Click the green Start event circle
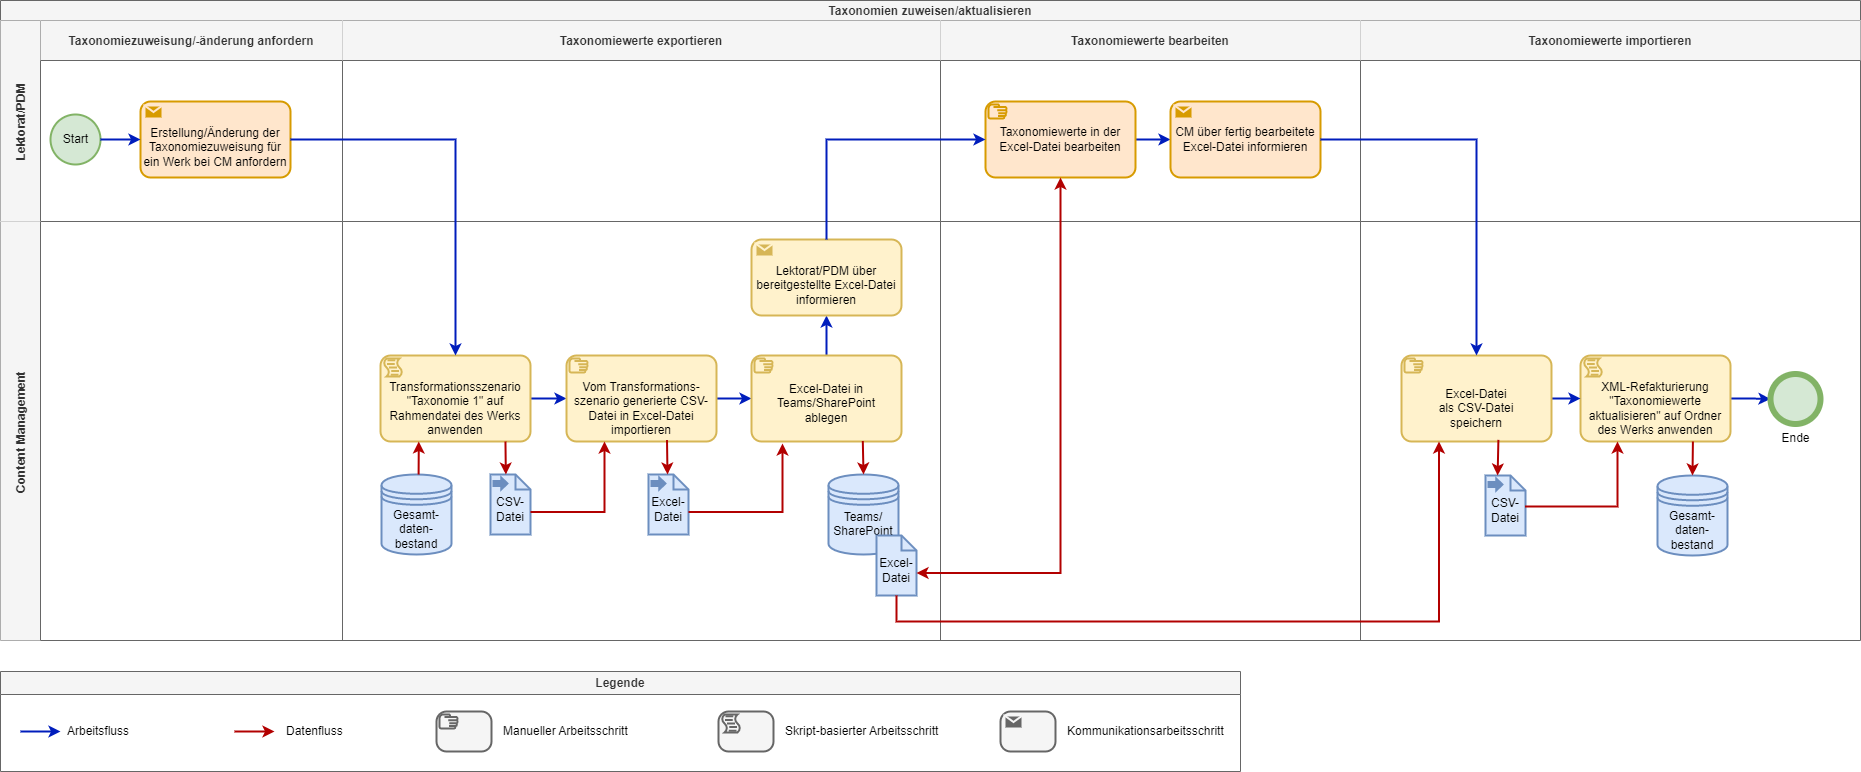 (x=75, y=139)
